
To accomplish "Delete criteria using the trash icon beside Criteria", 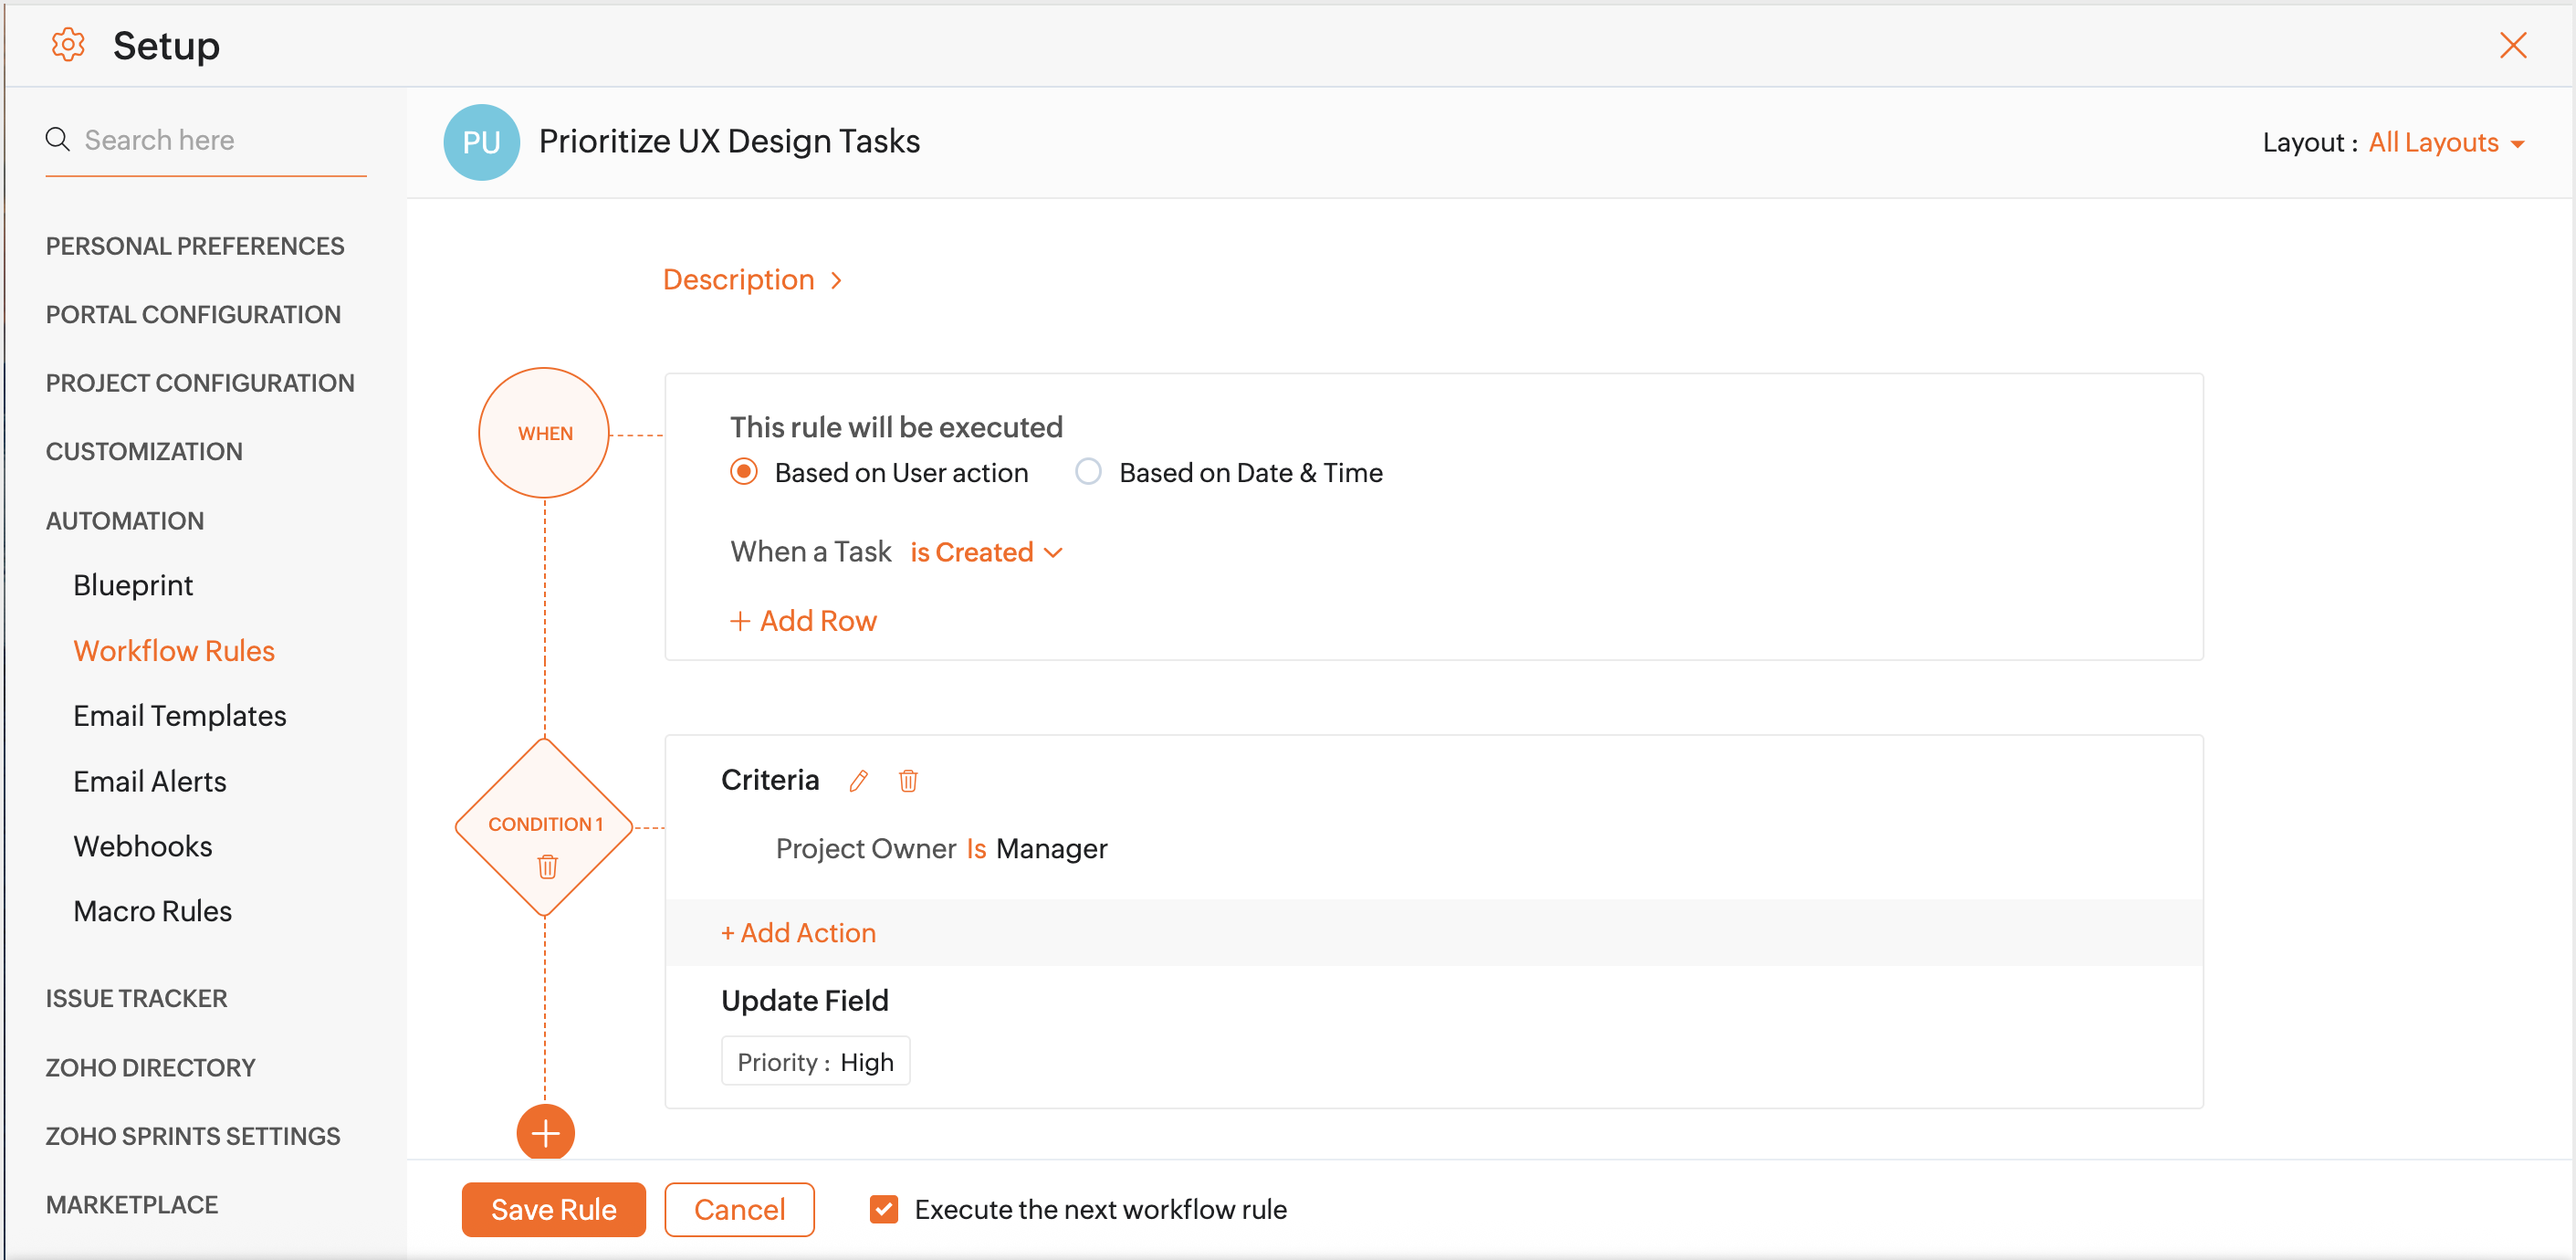I will 907,781.
